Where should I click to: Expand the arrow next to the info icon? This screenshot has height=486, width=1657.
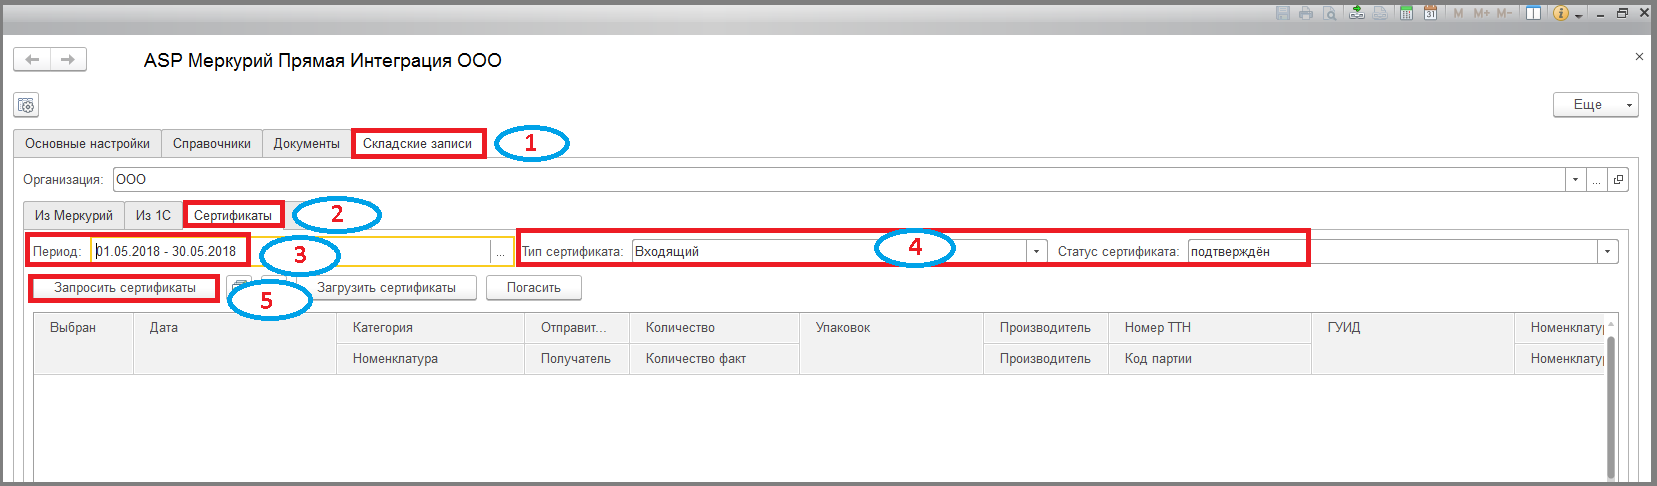point(1579,15)
